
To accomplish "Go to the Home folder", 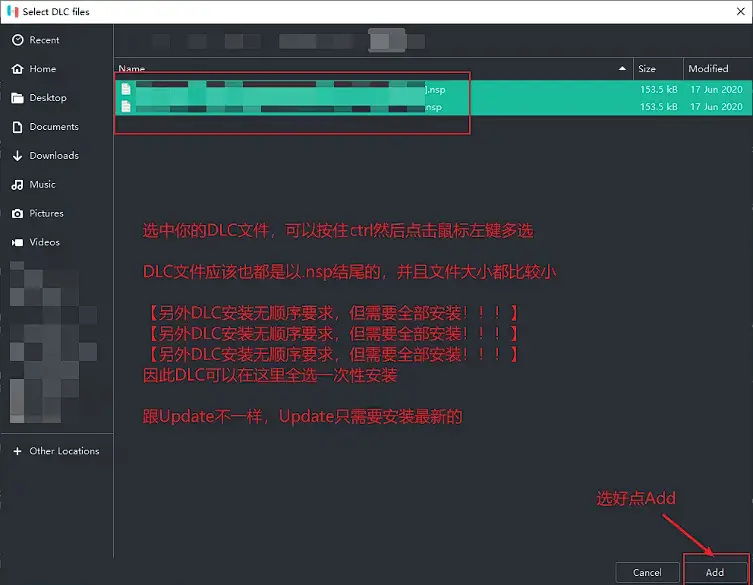I will (42, 69).
